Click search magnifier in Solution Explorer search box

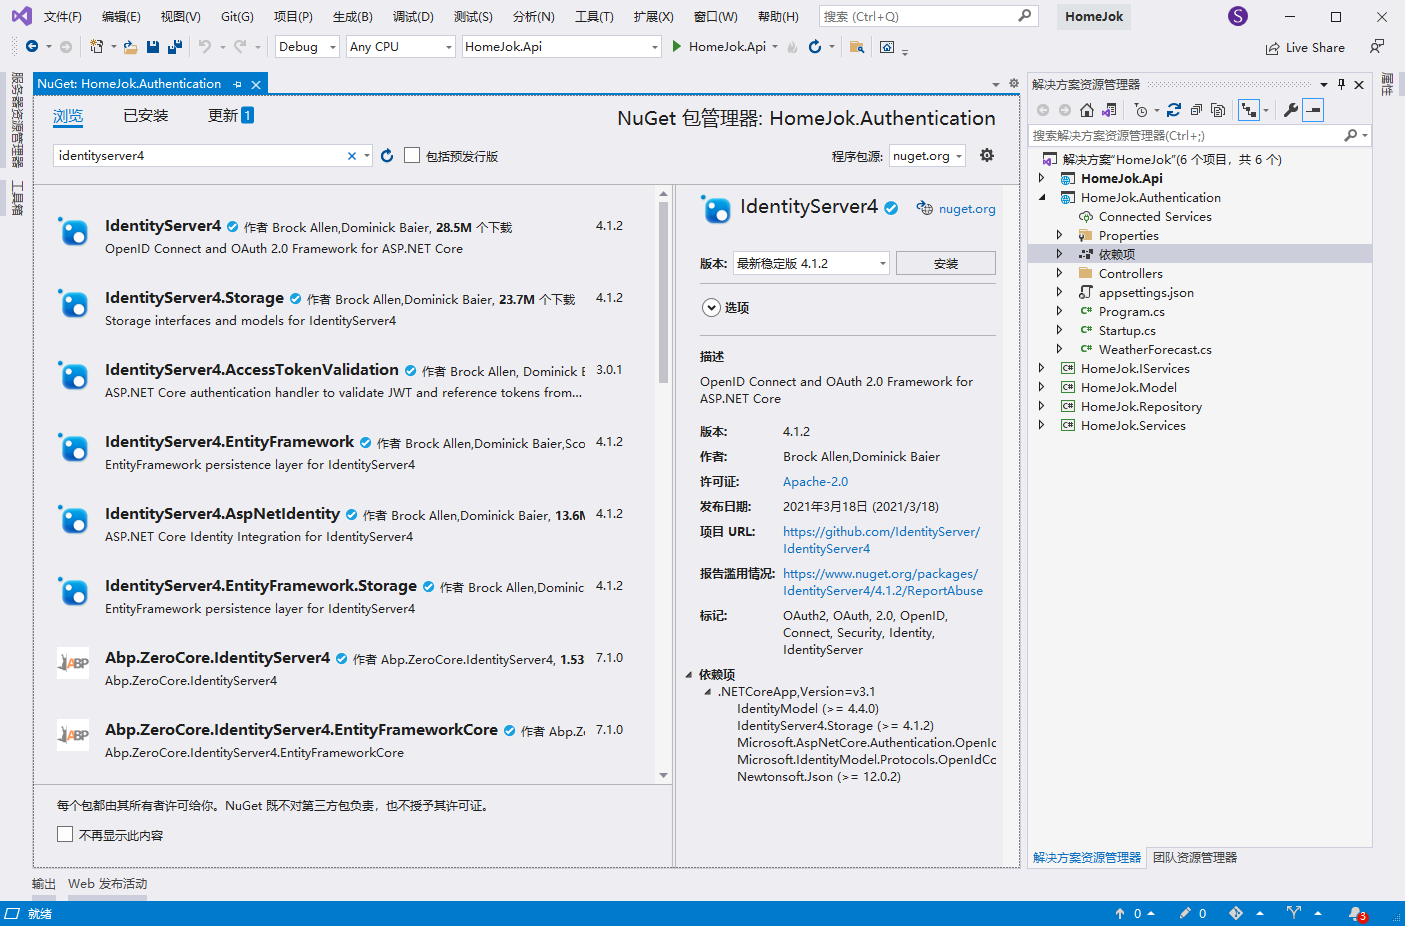click(x=1351, y=135)
